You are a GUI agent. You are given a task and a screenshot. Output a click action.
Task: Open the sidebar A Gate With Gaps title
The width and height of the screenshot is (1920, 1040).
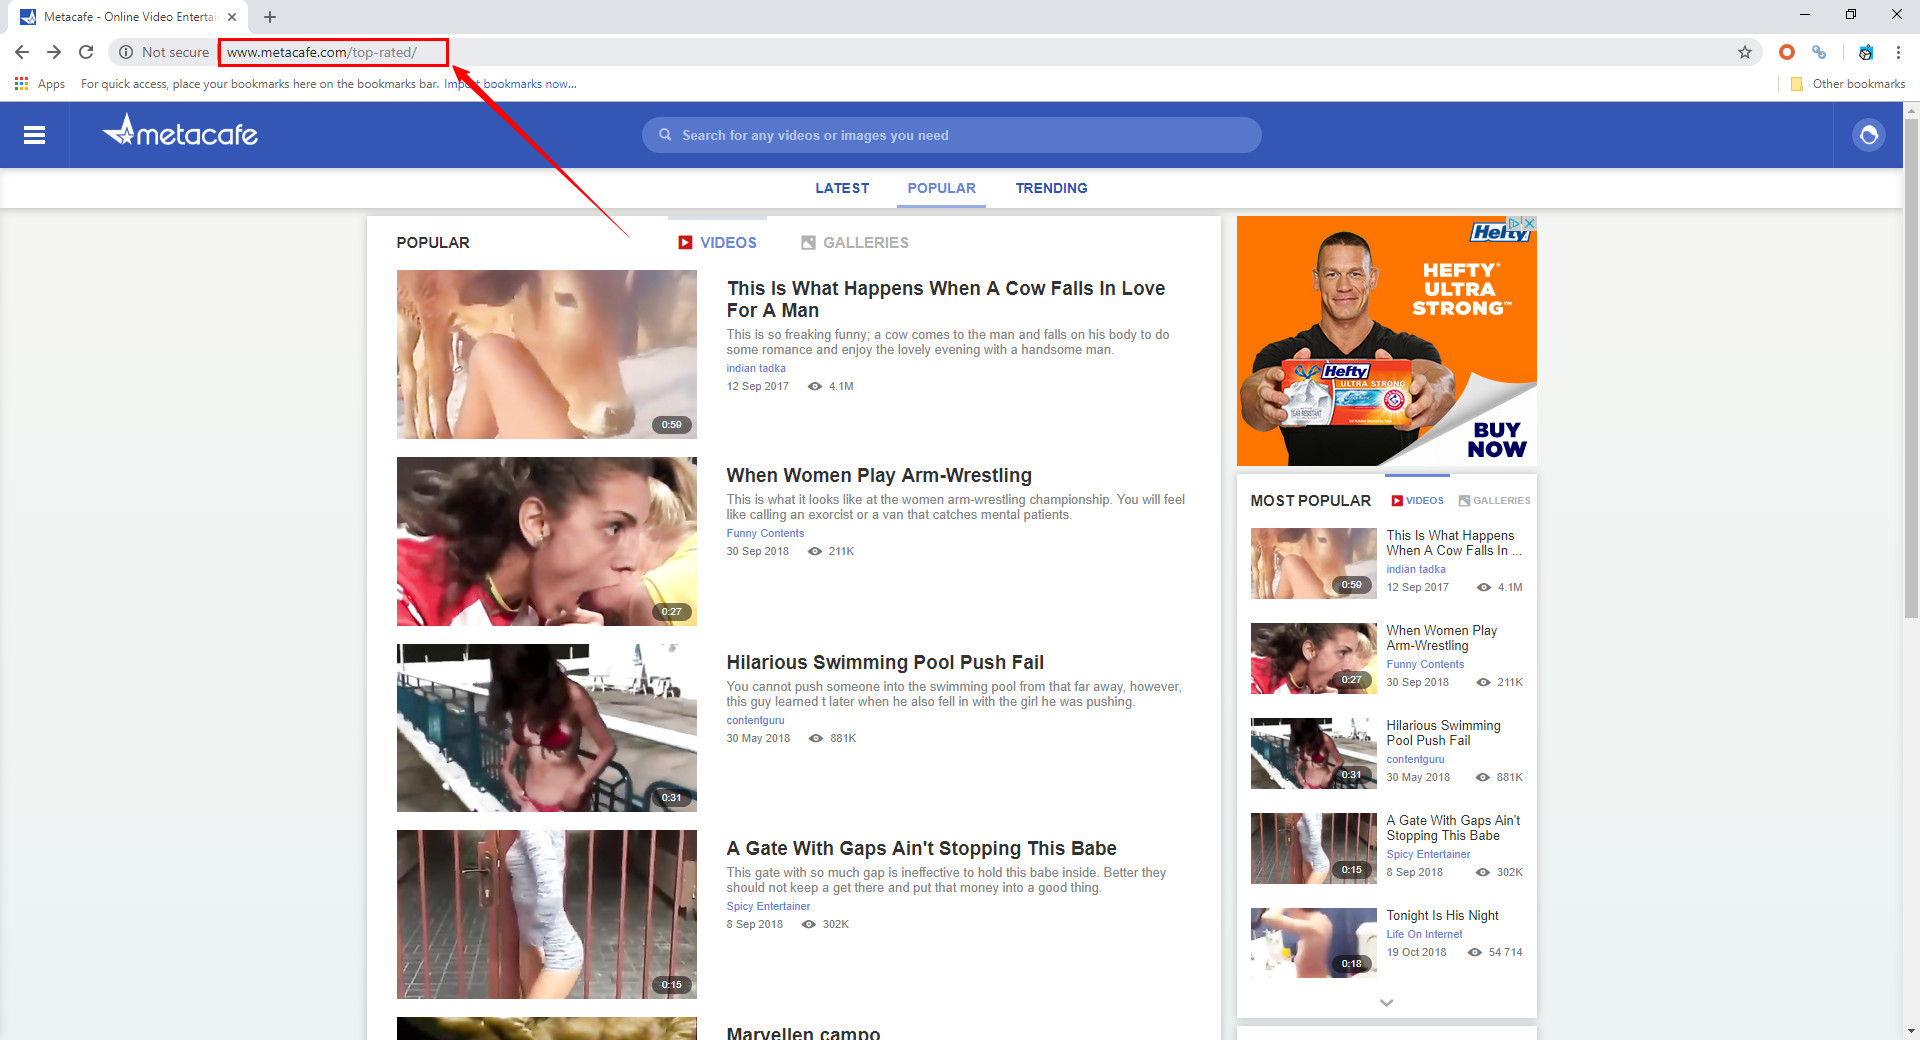pyautogui.click(x=1453, y=828)
